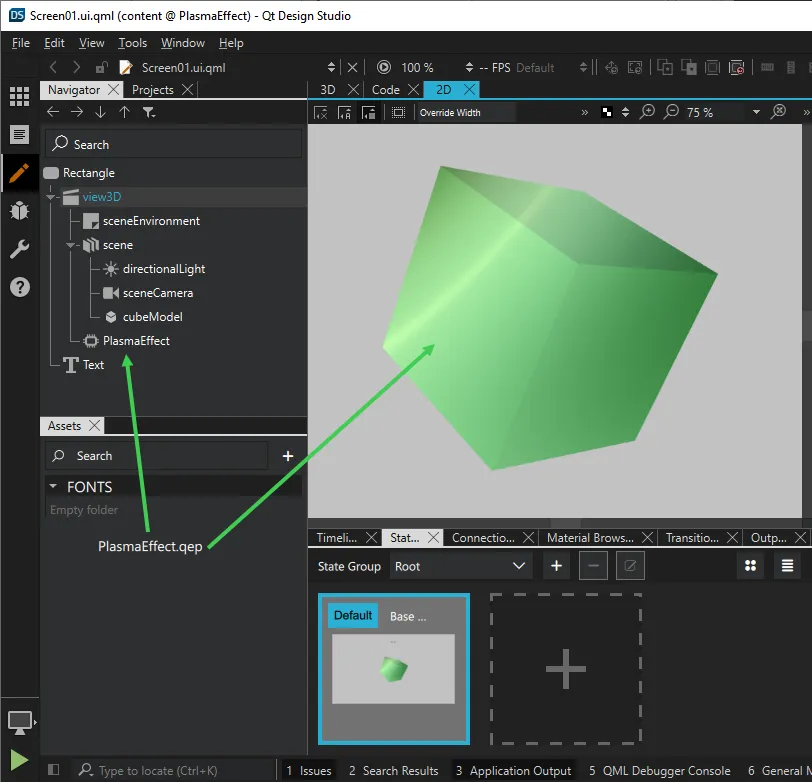Viewport: 812px width, 782px height.
Task: Collapse the view3D tree node
Action: [x=51, y=197]
